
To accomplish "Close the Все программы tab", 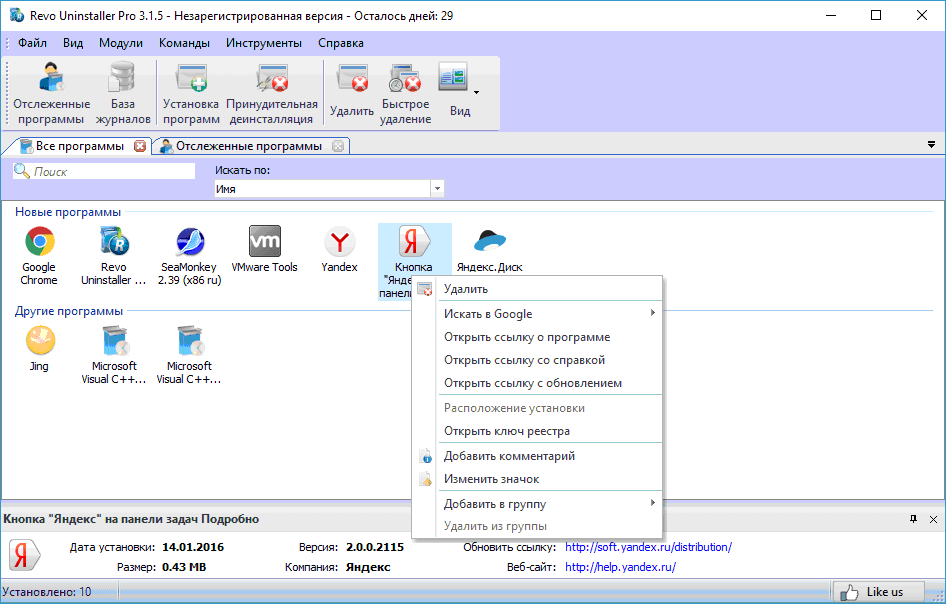I will click(140, 146).
